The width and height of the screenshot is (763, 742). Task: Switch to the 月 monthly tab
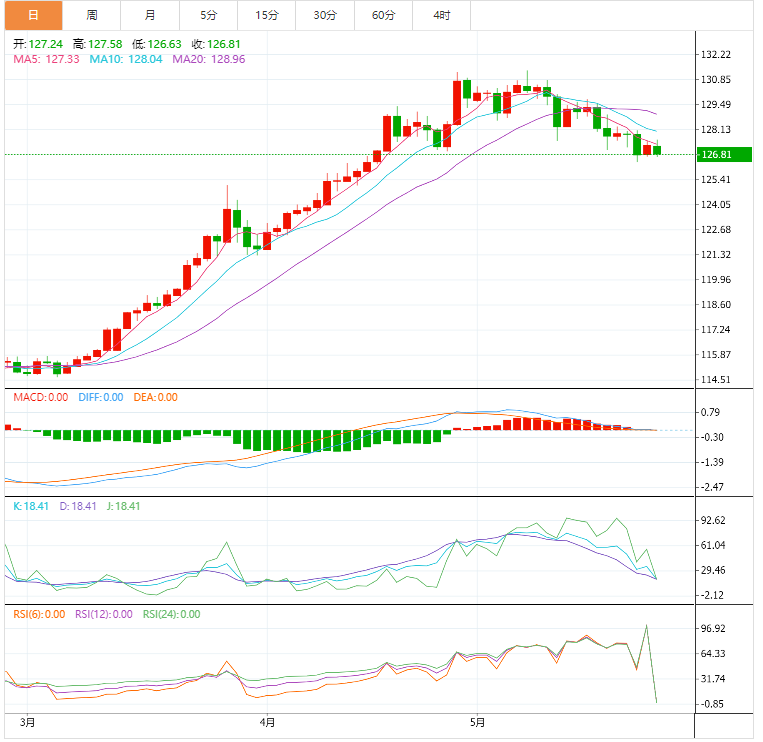tap(150, 15)
